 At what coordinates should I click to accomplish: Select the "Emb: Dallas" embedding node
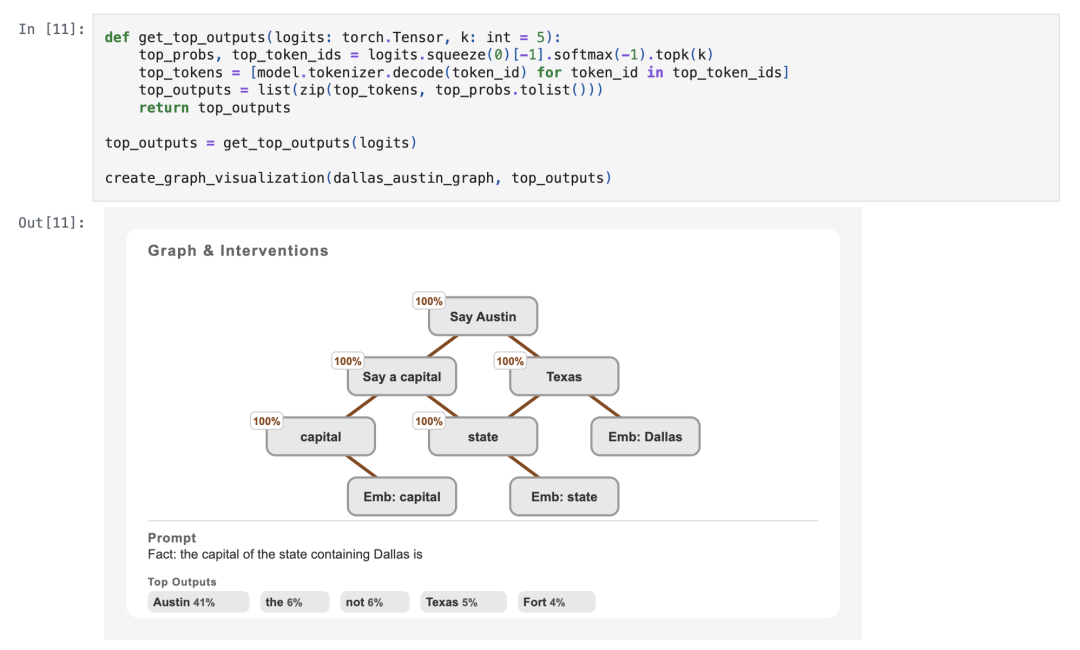pos(645,437)
